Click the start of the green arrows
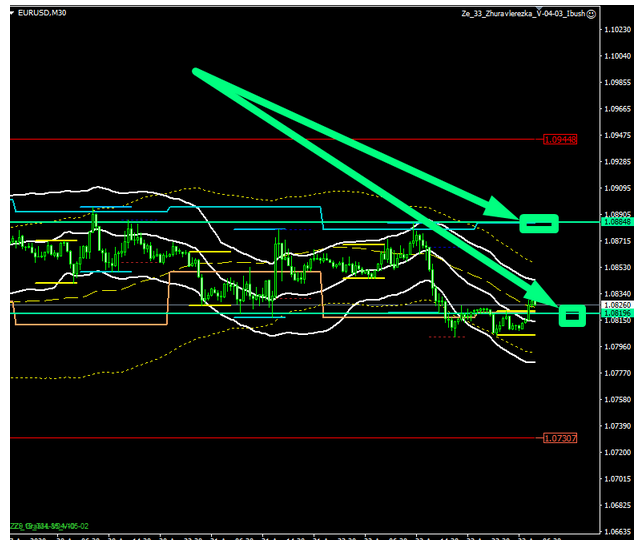Image resolution: width=644 pixels, height=552 pixels. click(198, 73)
